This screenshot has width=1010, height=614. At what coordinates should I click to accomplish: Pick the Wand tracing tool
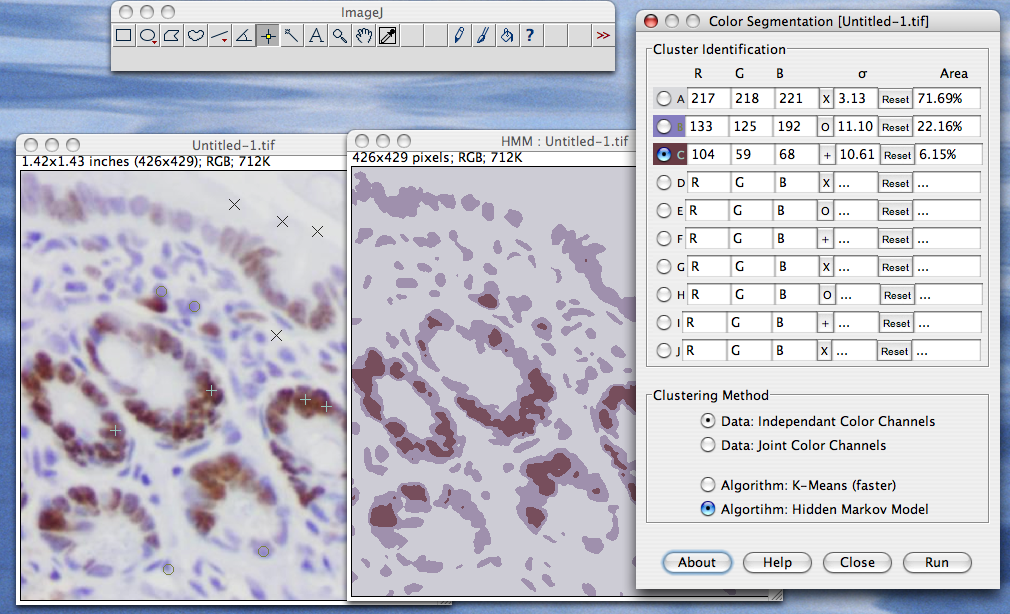291,36
